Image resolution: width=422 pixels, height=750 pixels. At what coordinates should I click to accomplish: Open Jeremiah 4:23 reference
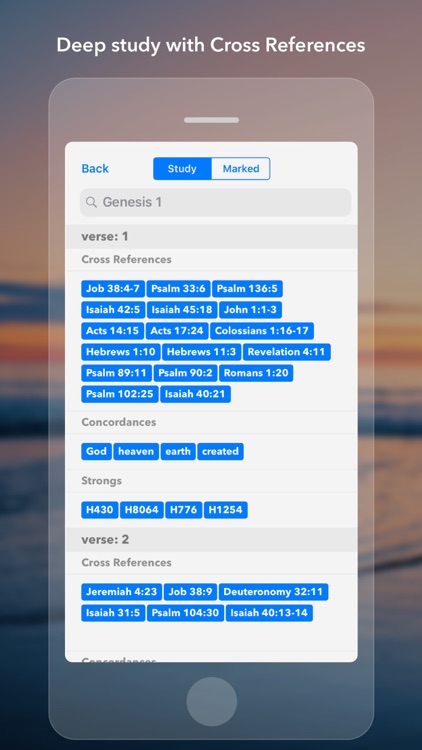[x=122, y=592]
